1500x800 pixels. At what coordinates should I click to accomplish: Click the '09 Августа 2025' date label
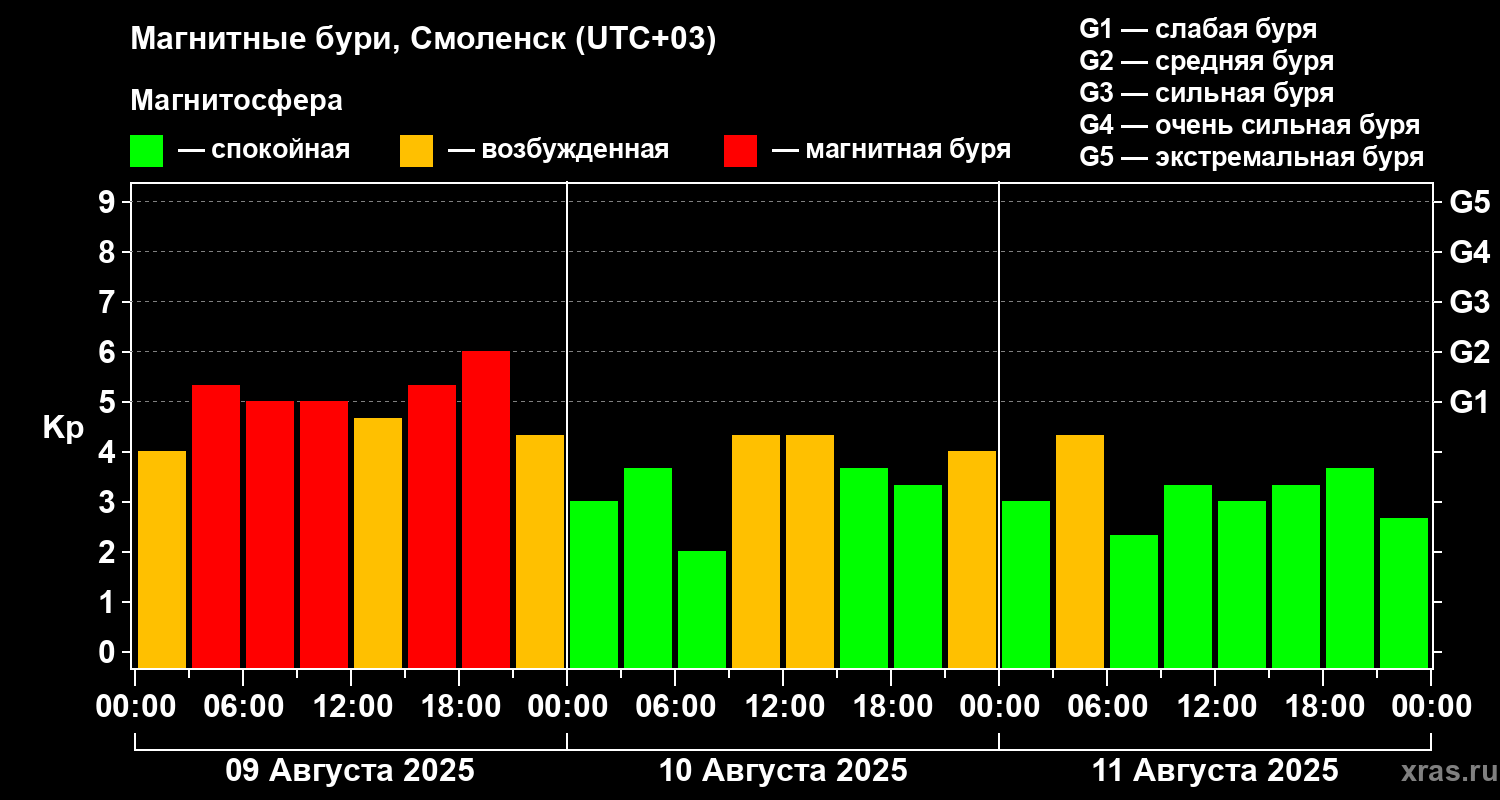point(350,771)
